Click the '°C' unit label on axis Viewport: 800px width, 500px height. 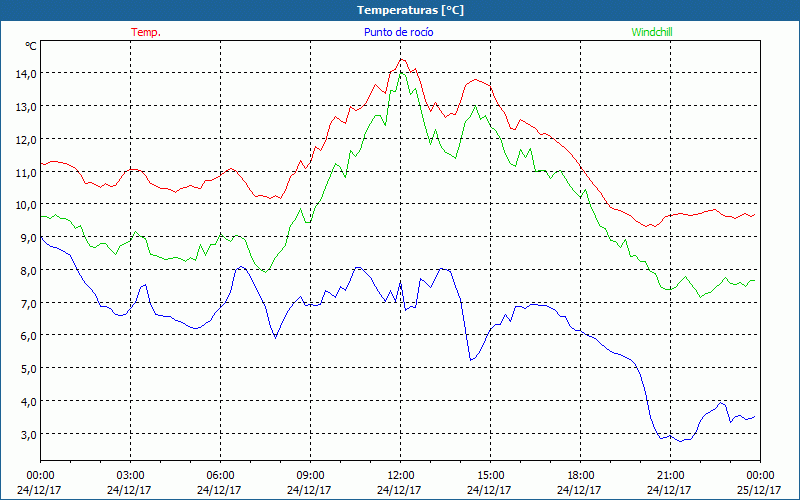point(31,46)
